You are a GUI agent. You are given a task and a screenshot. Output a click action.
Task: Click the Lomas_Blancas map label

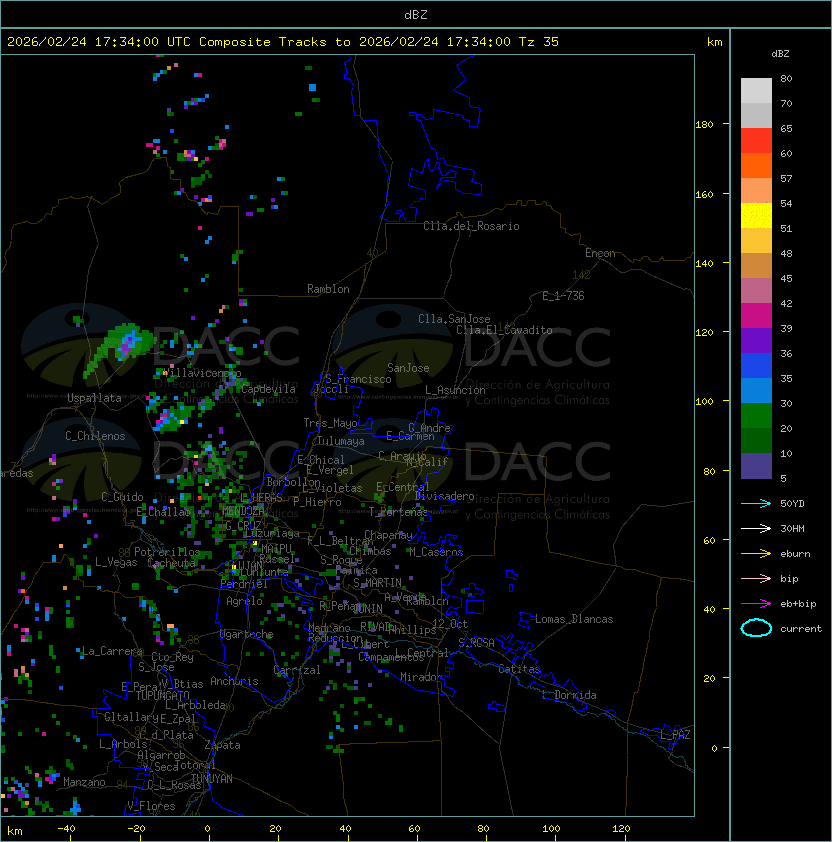574,619
